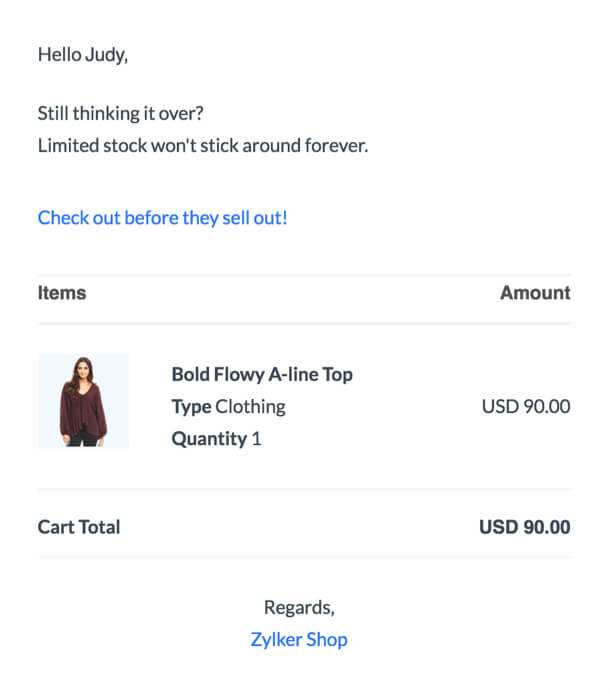Click the quantity value '1'

point(257,438)
